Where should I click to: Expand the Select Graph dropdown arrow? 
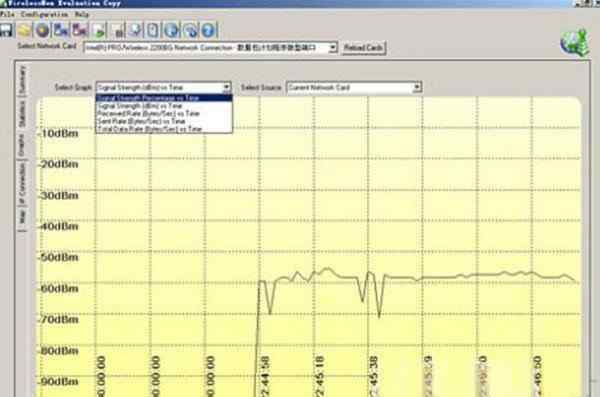(x=227, y=87)
